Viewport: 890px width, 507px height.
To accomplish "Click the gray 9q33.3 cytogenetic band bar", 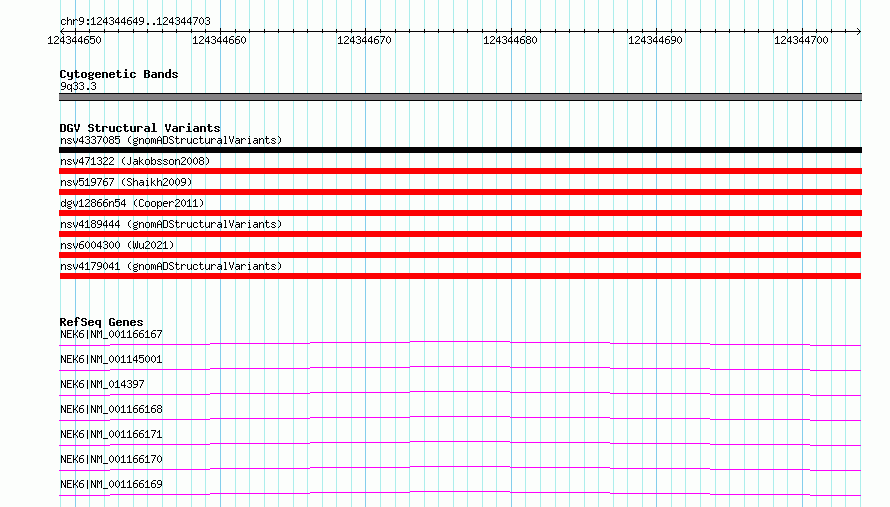I will click(460, 97).
